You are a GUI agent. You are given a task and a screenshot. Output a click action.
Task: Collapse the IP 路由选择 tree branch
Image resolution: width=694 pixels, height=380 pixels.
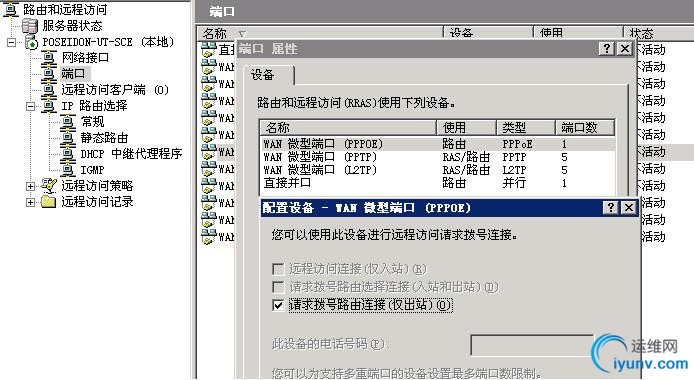(30, 106)
